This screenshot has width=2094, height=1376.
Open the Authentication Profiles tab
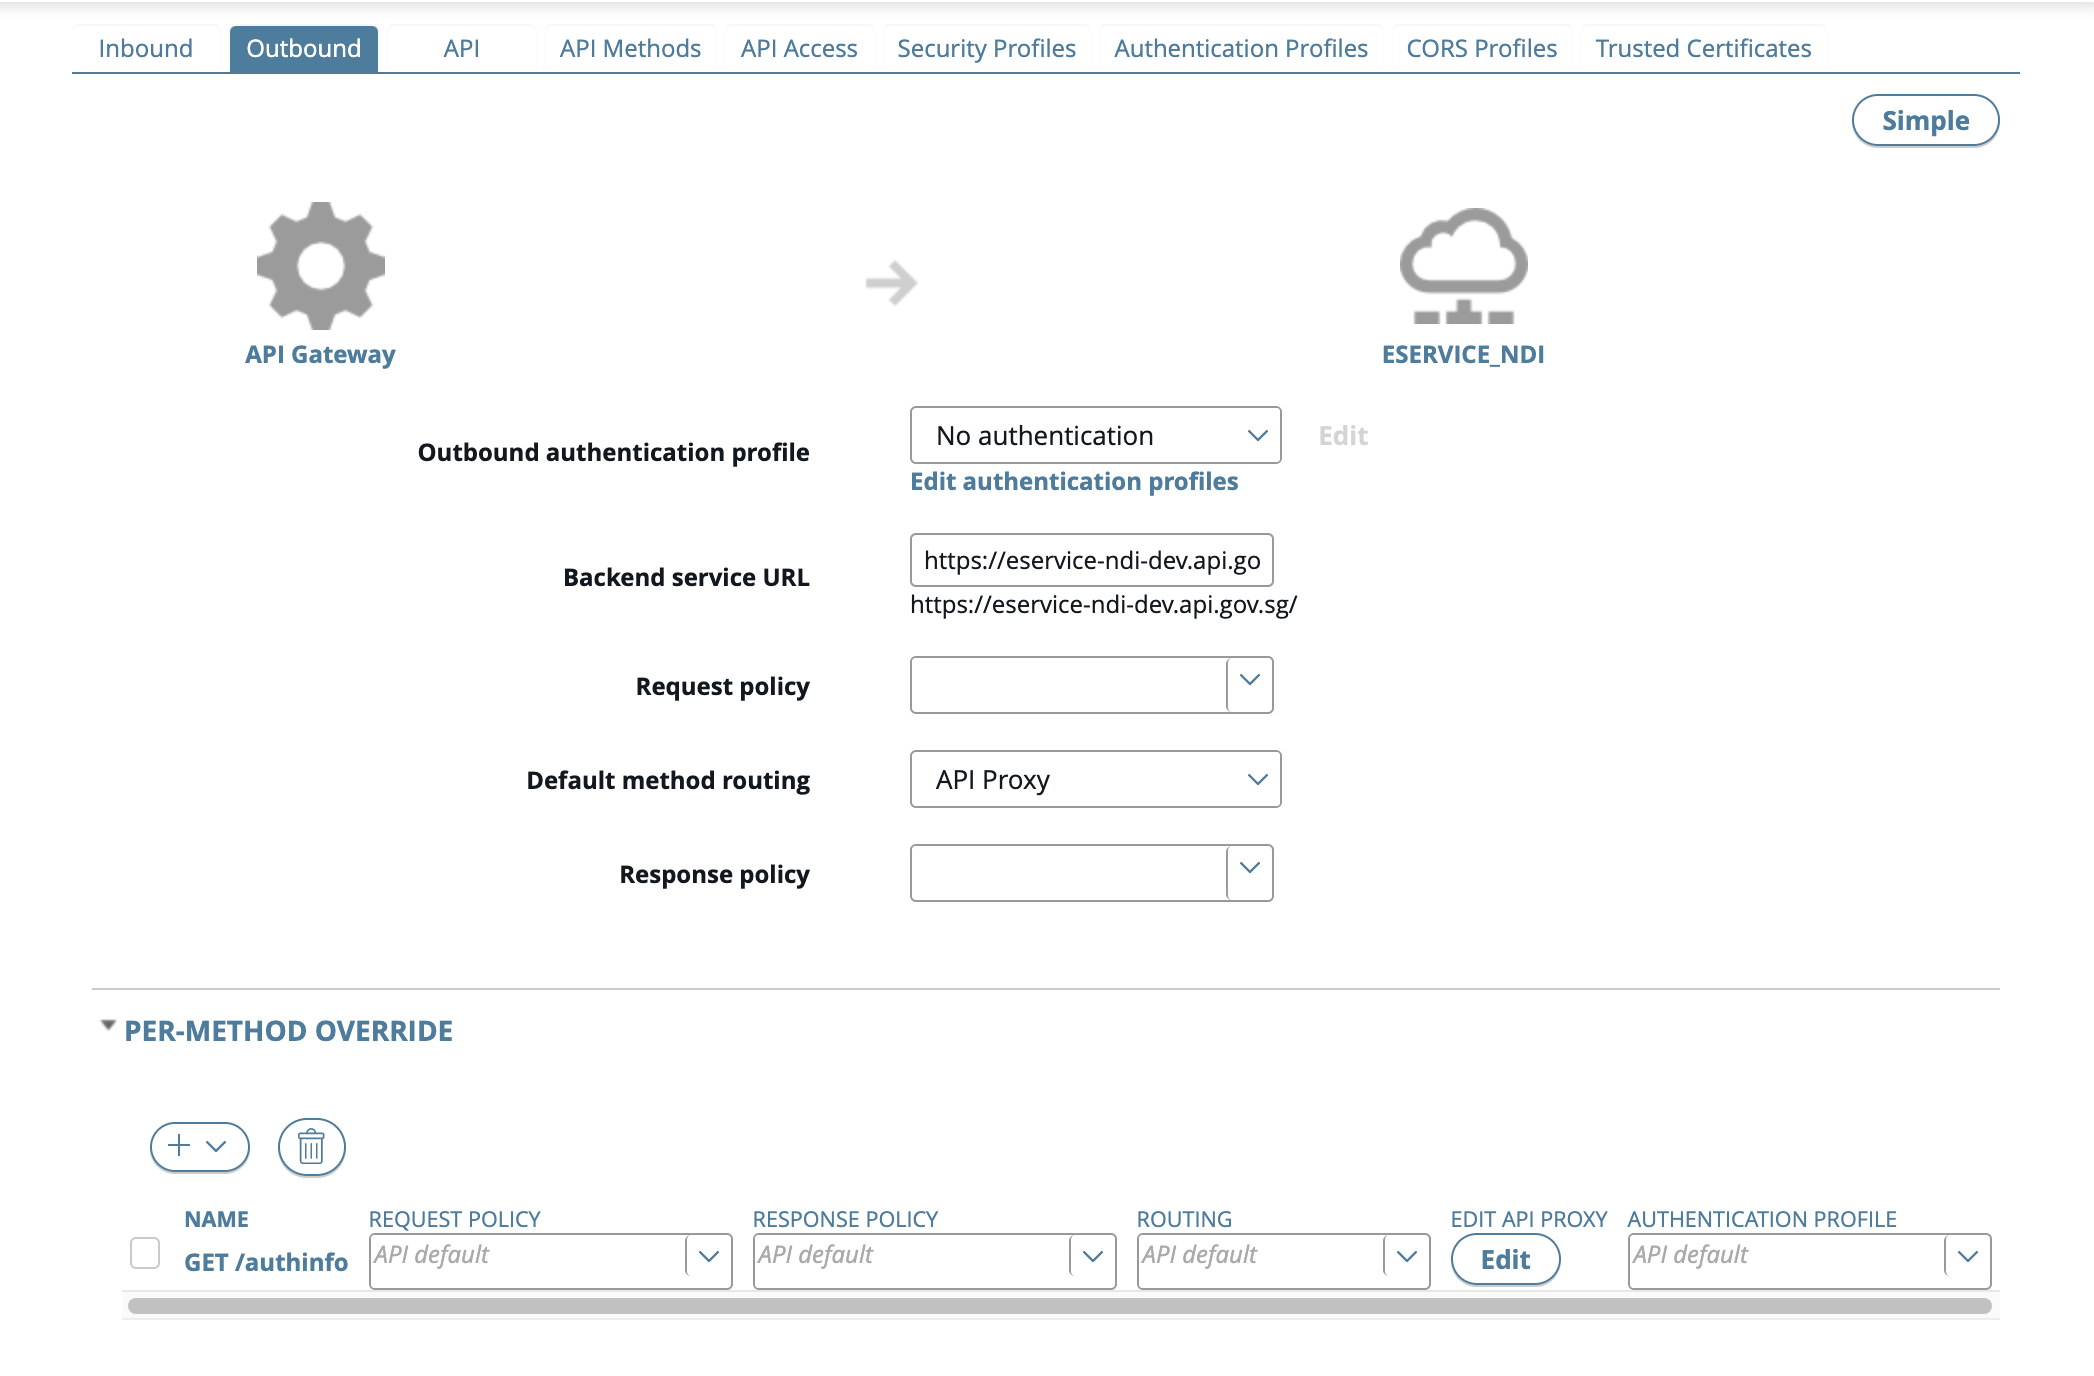(x=1241, y=48)
